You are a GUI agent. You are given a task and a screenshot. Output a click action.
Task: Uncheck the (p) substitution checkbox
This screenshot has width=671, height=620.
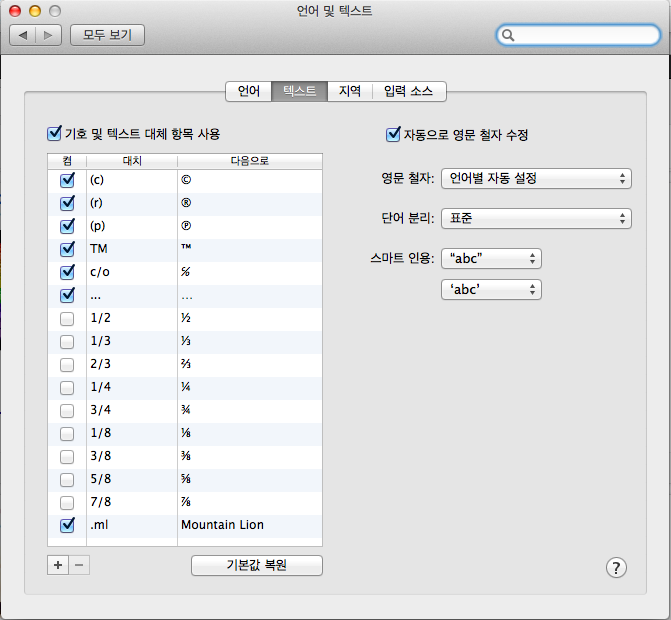pos(67,226)
